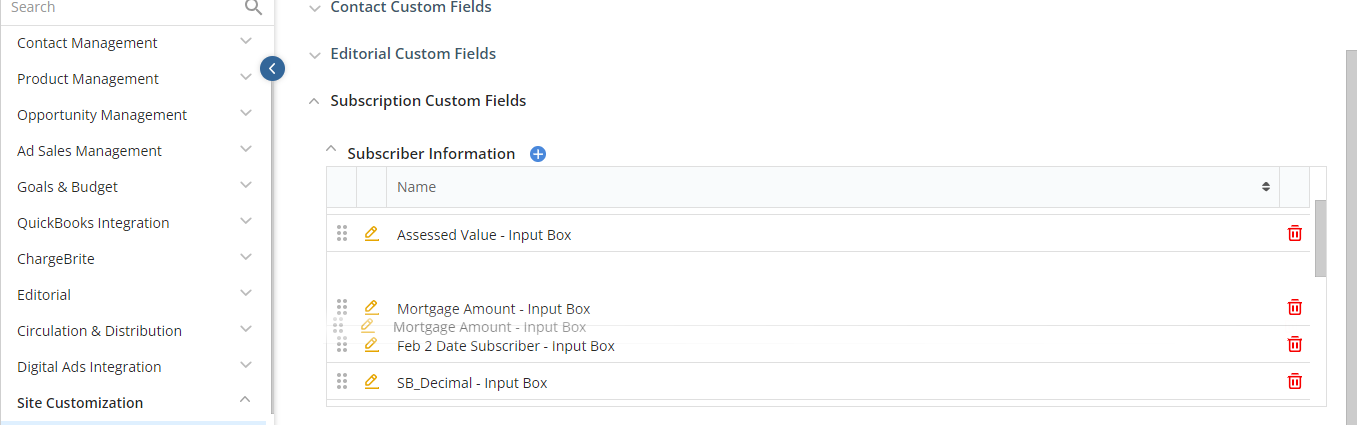Screen dimensions: 1365x425
Task: Grab the drag handle of Assessed Value row
Action: (x=341, y=234)
